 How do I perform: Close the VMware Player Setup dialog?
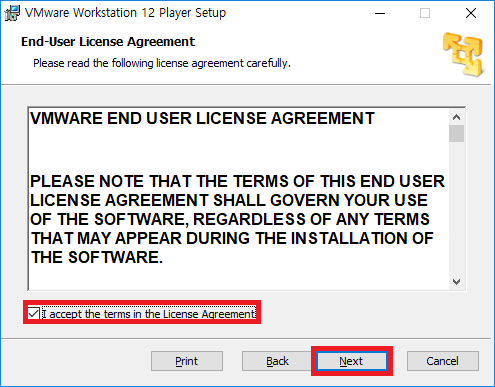(x=471, y=13)
